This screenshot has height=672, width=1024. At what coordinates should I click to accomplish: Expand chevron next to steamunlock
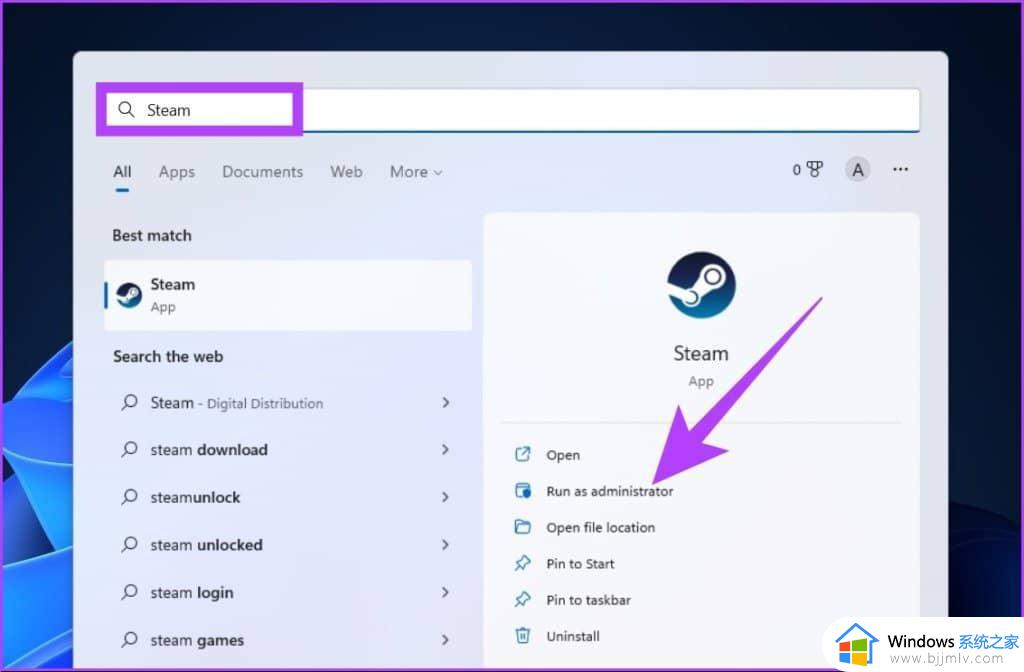[x=445, y=497]
